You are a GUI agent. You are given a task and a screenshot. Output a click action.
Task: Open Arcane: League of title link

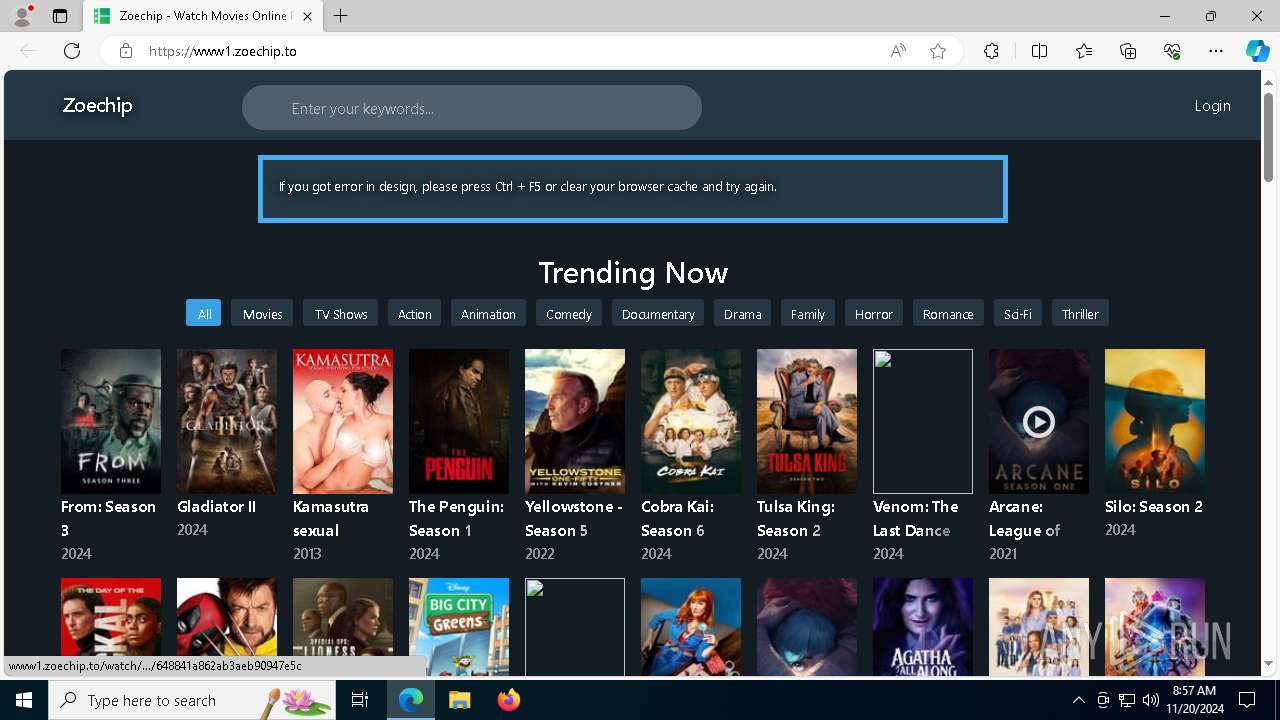click(1024, 518)
